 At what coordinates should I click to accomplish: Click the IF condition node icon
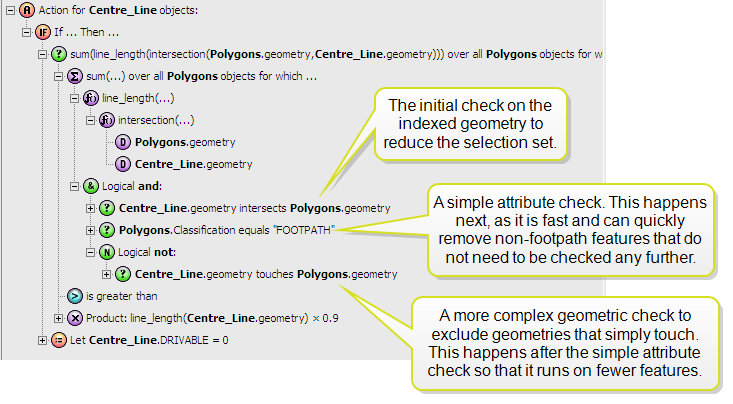42,32
